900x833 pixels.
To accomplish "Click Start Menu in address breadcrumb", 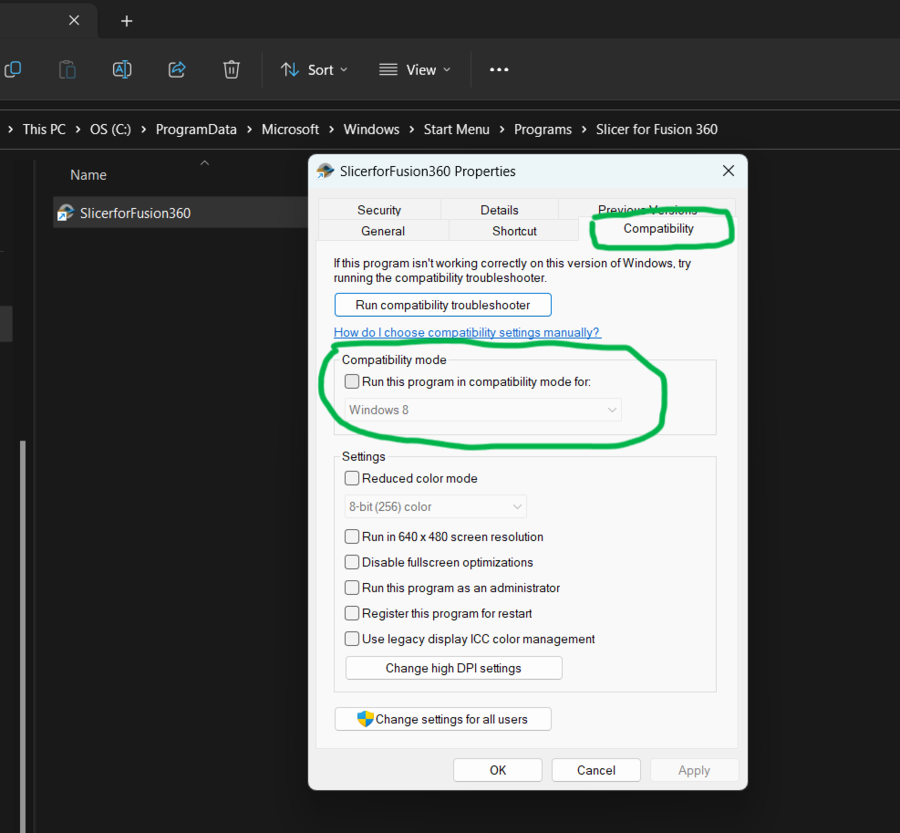I will [x=456, y=130].
